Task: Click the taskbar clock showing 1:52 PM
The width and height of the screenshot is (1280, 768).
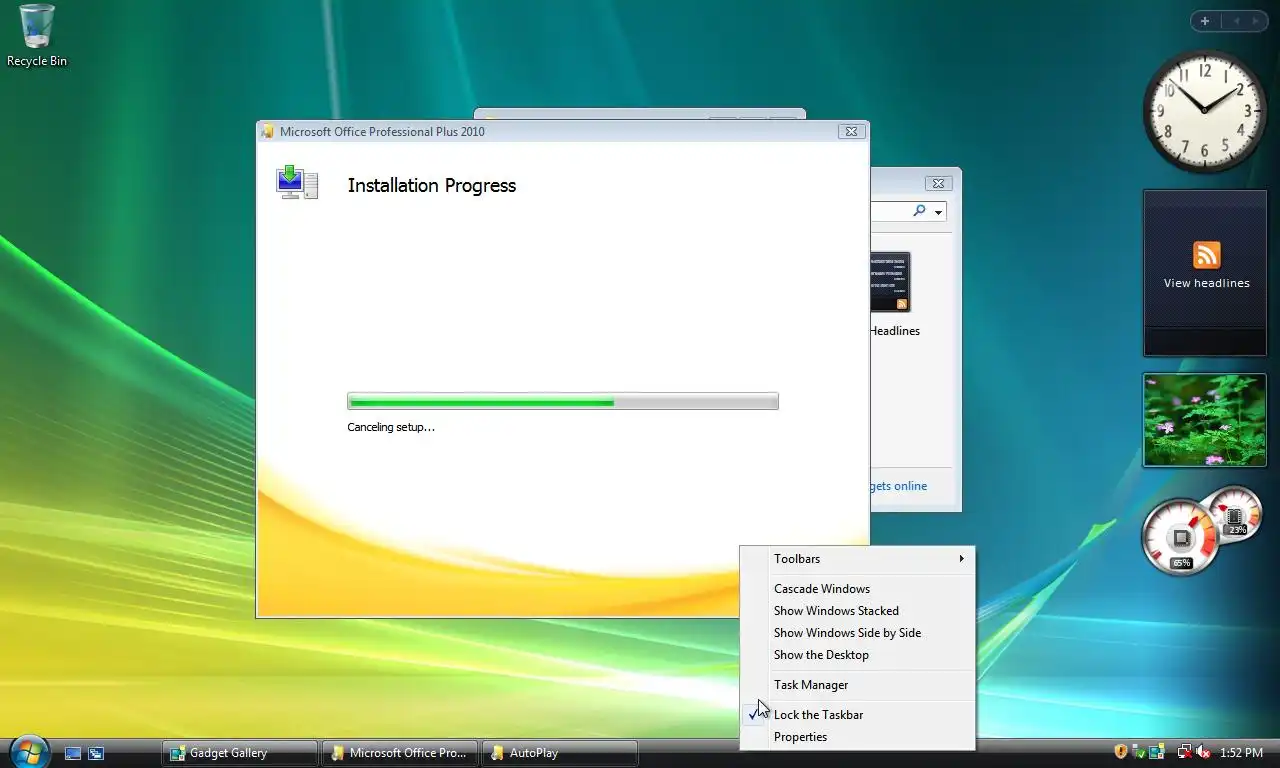Action: coord(1241,752)
